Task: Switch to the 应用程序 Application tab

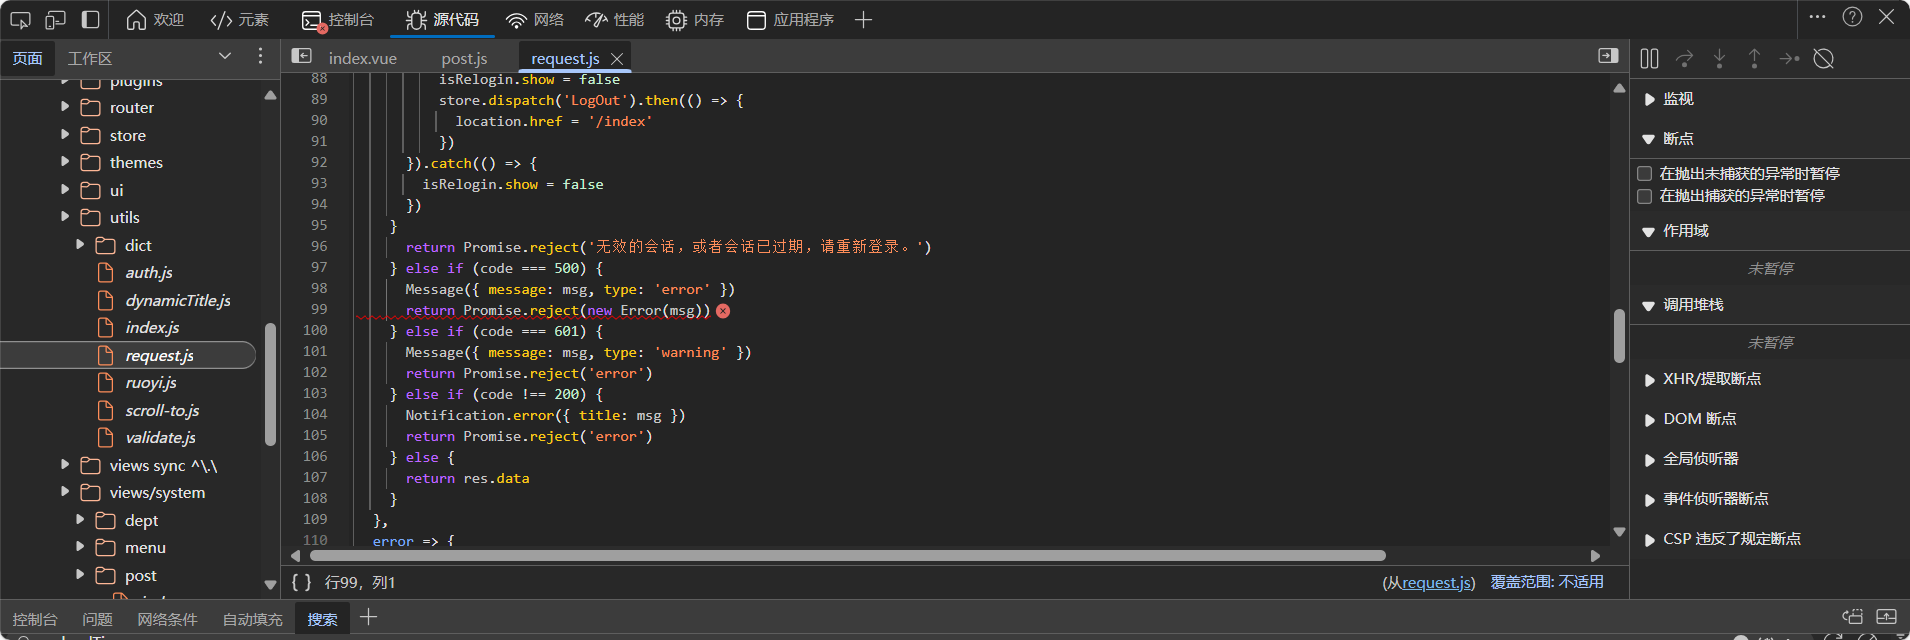Action: [x=790, y=19]
